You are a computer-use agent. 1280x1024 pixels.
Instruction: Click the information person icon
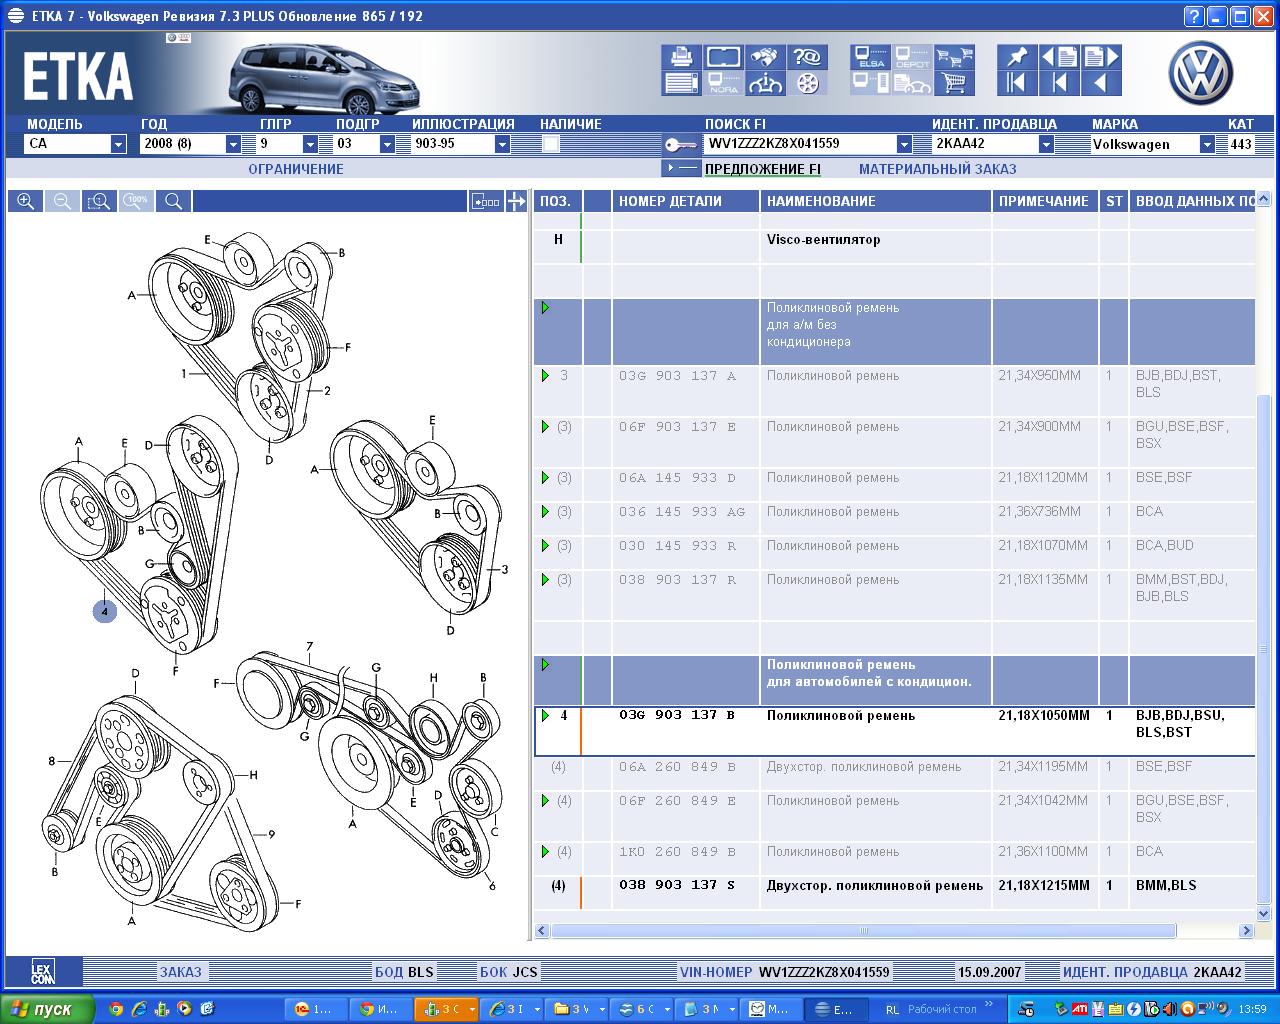point(766,83)
